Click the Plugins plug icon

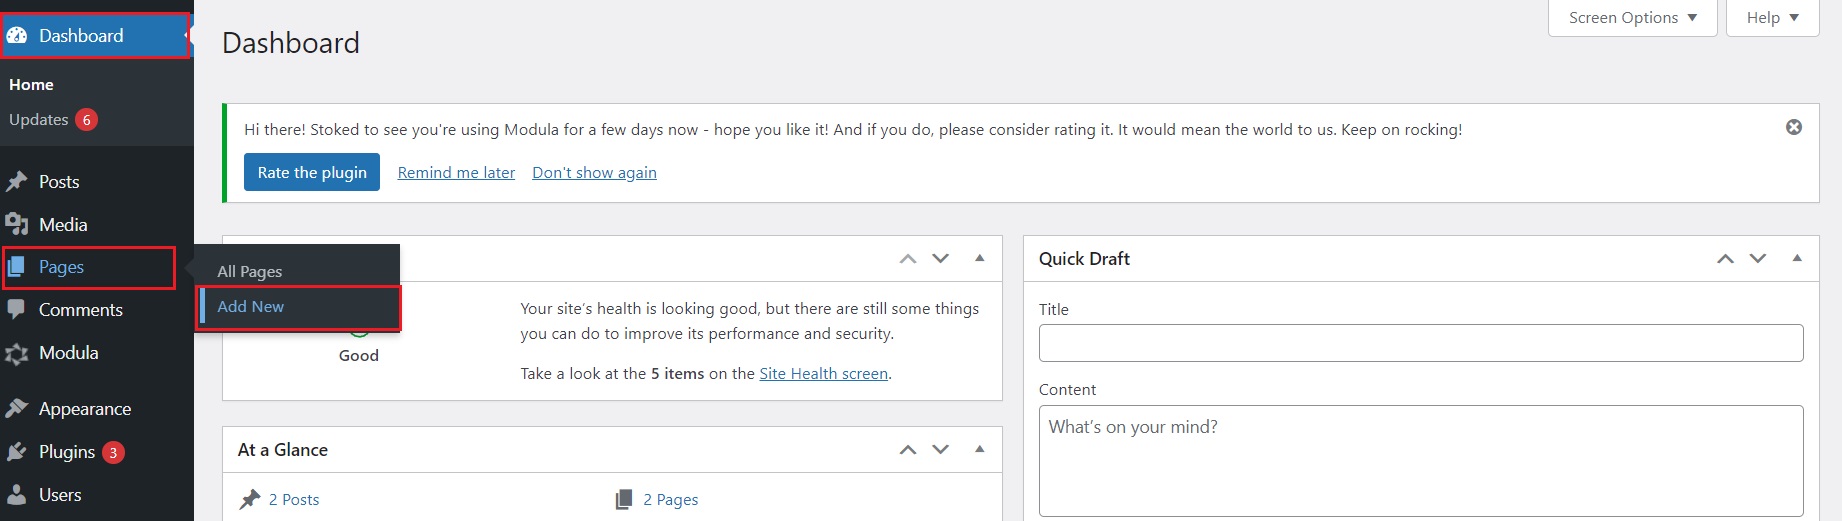coord(17,452)
